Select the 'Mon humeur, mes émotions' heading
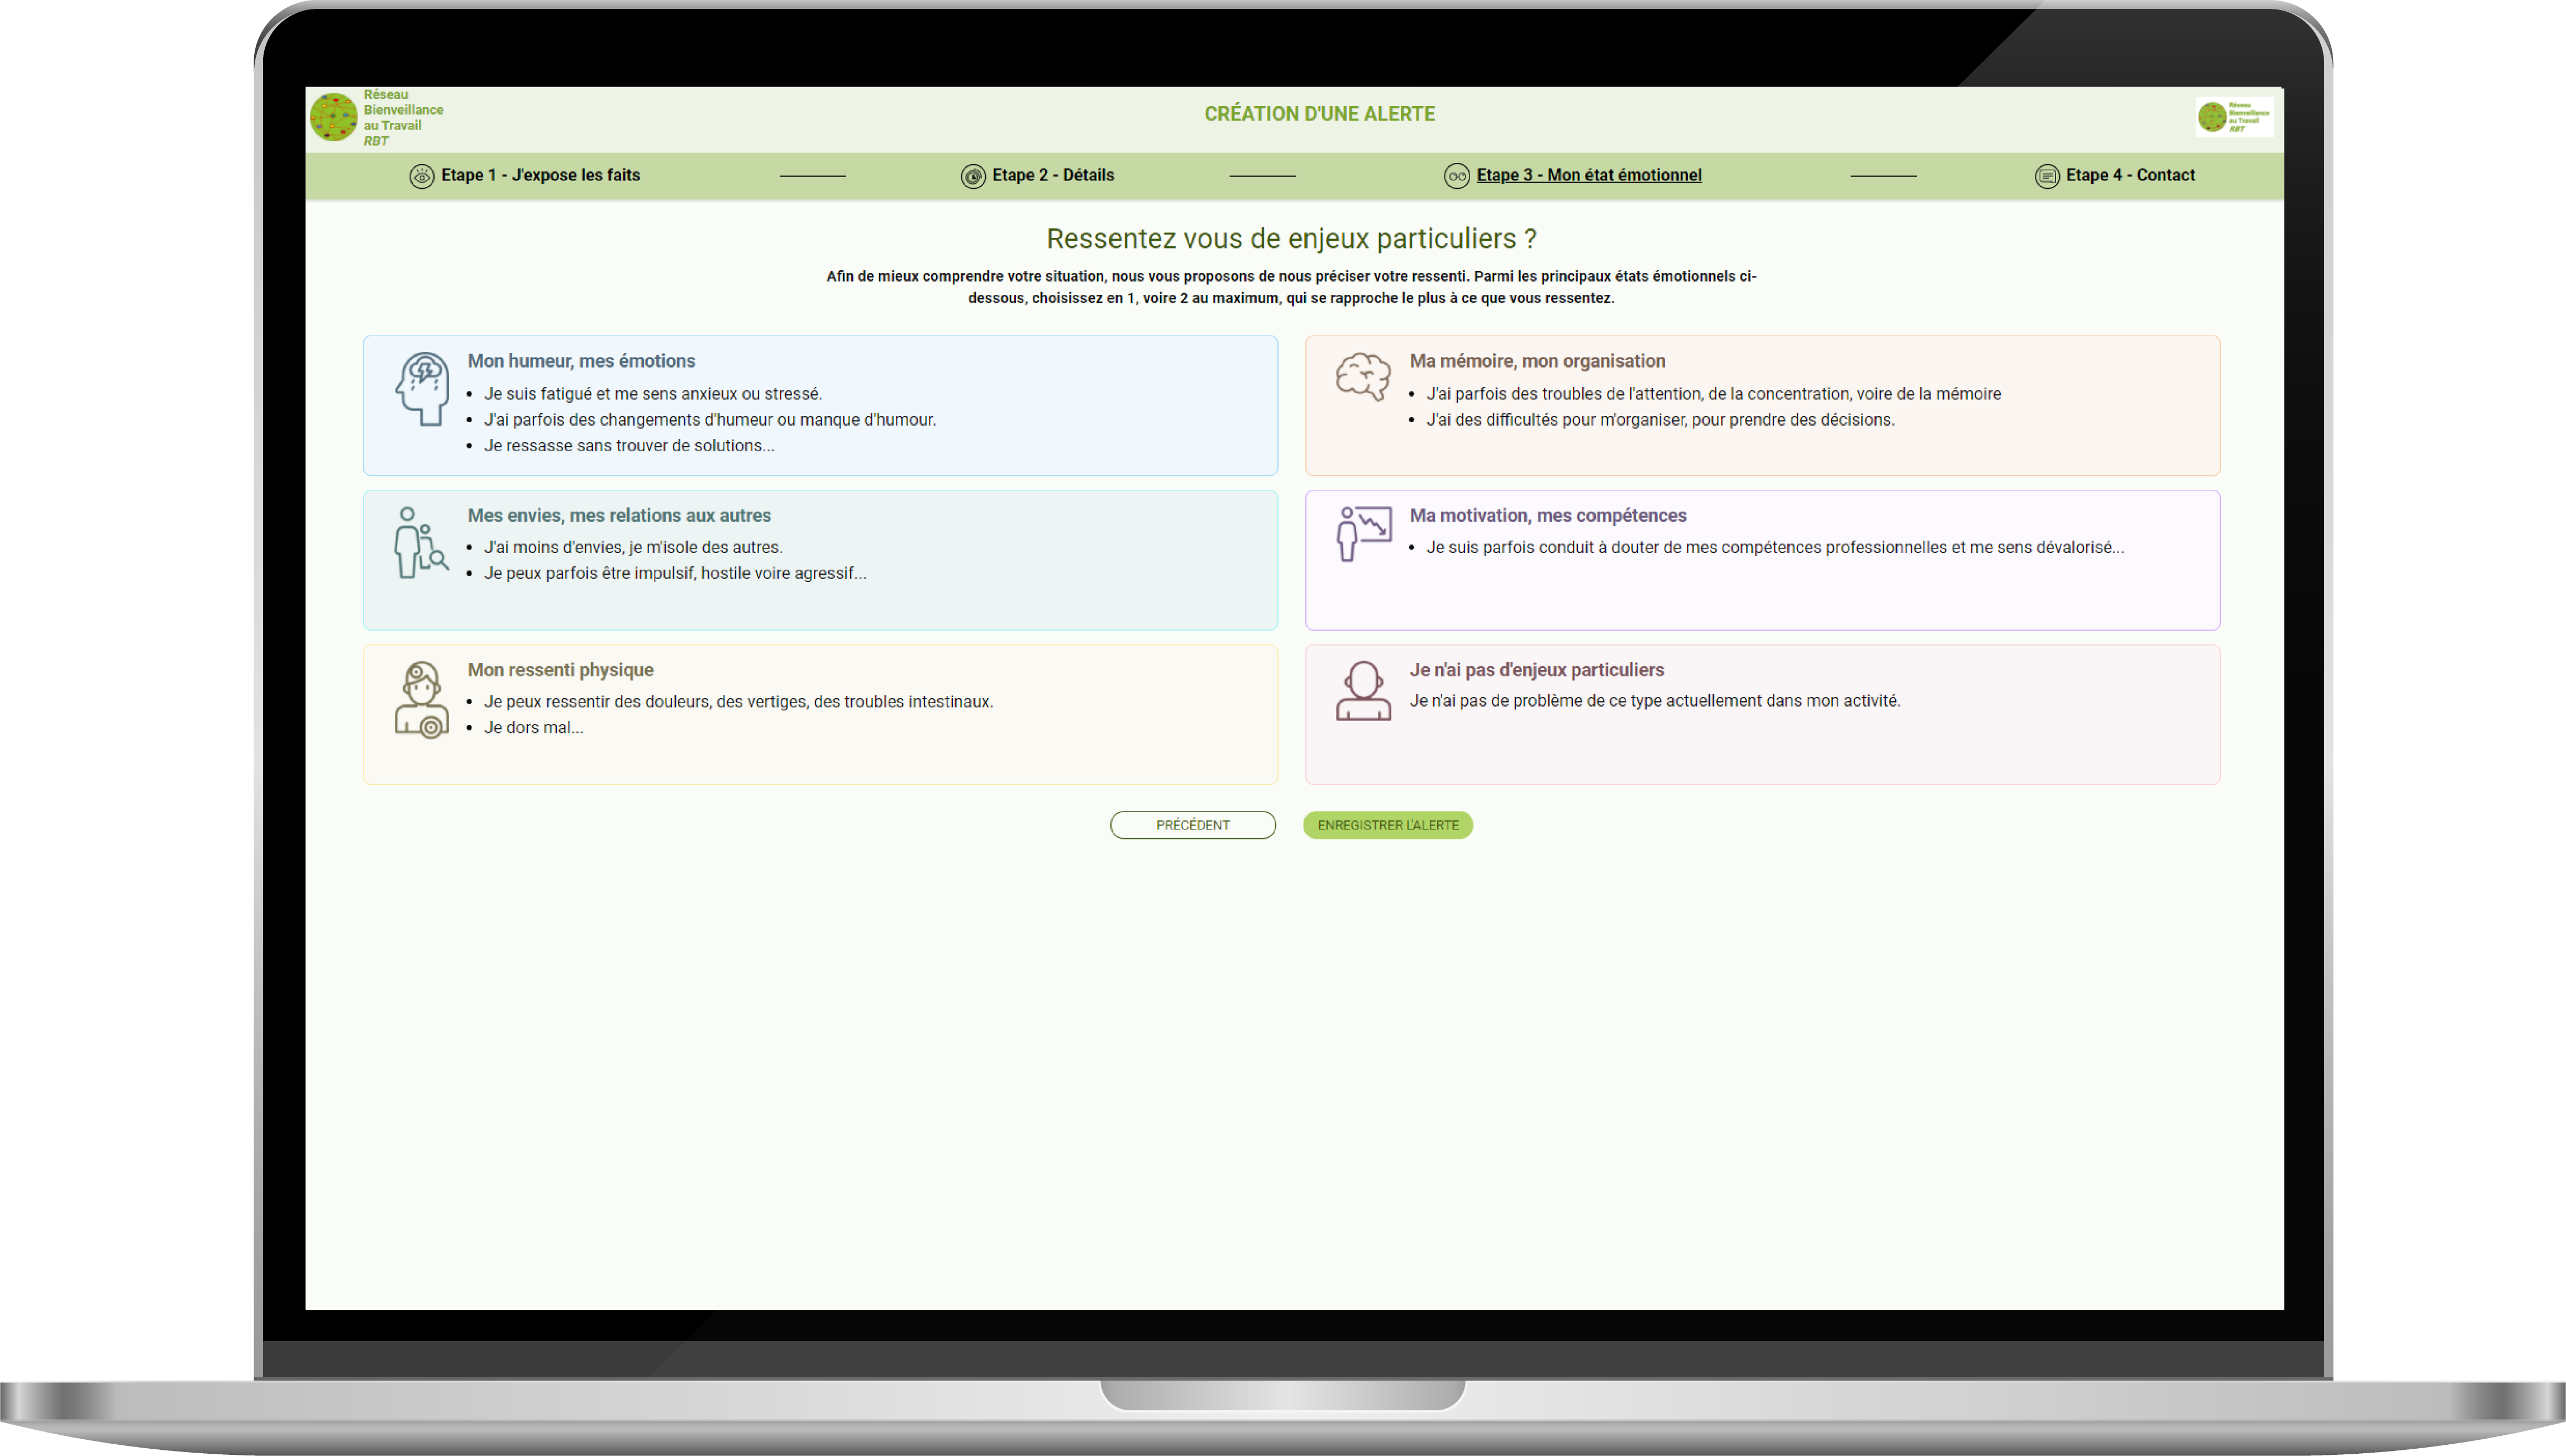The width and height of the screenshot is (2566, 1456). pyautogui.click(x=581, y=361)
